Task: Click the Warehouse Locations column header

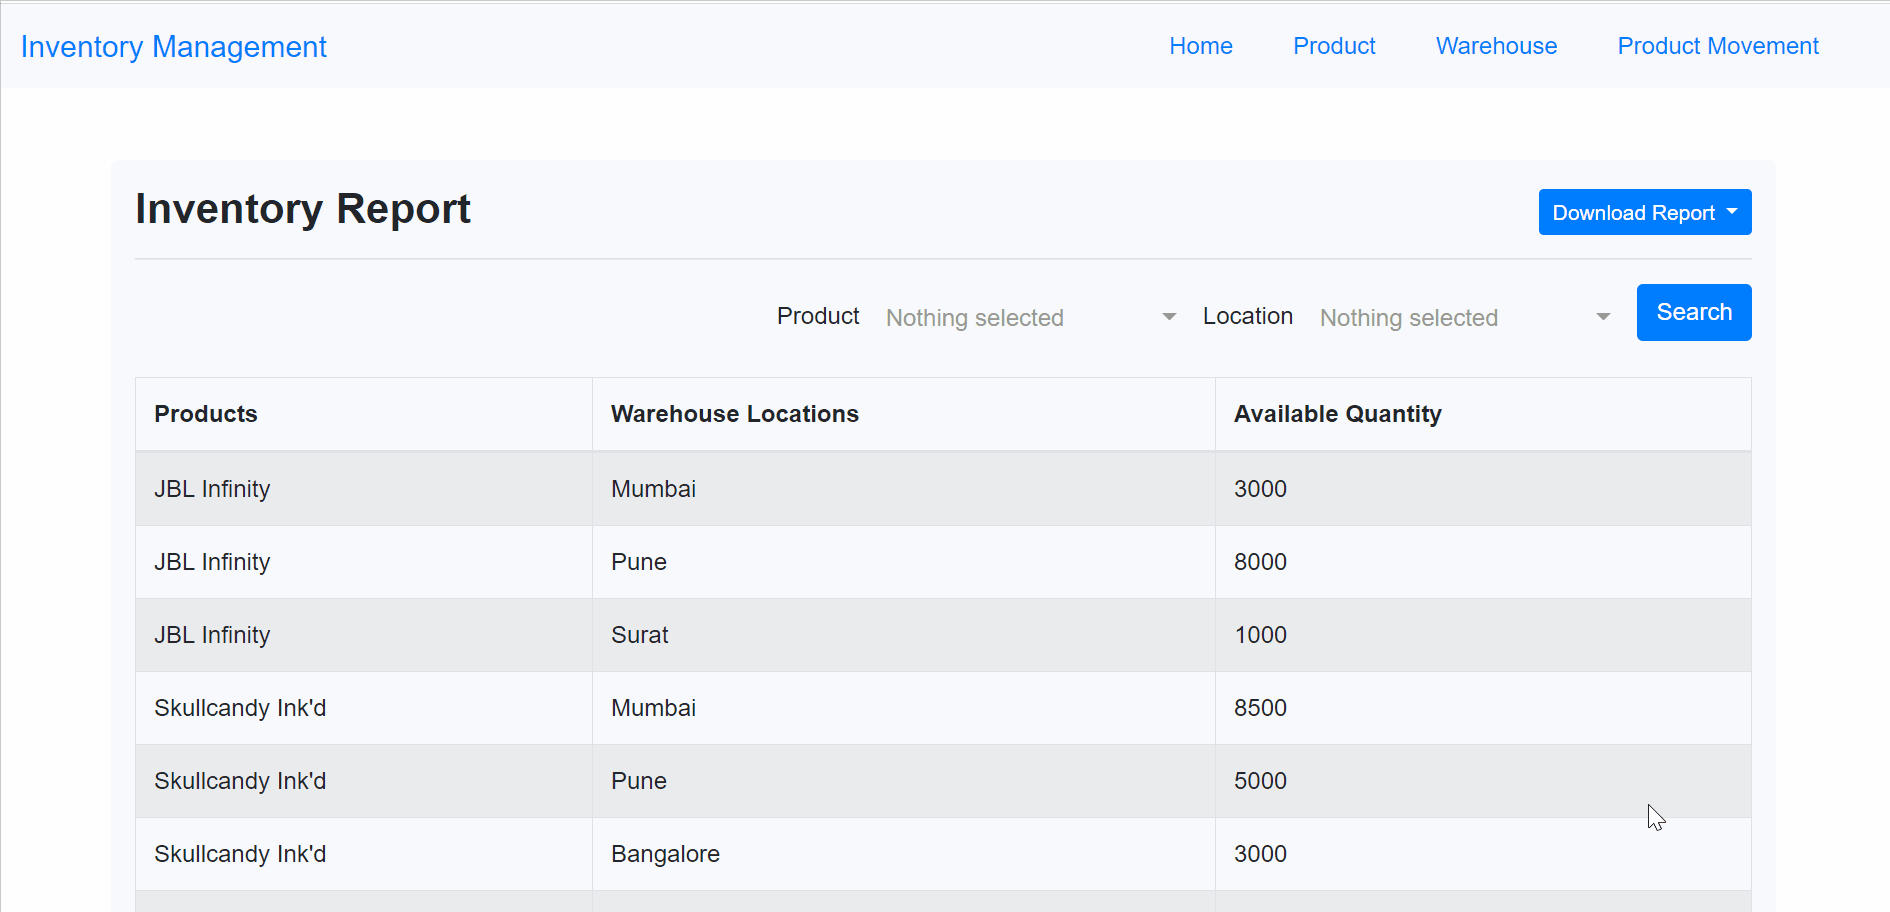Action: (x=735, y=413)
